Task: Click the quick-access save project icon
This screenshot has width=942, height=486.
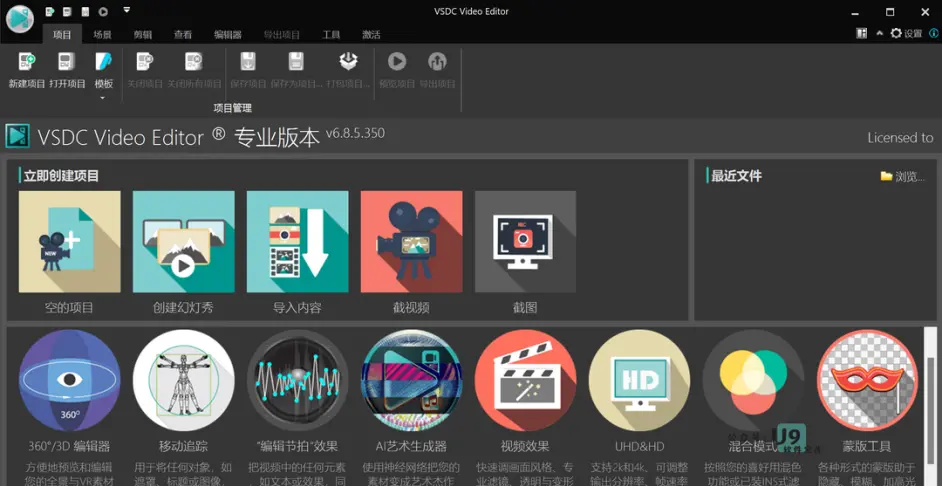Action: 85,11
